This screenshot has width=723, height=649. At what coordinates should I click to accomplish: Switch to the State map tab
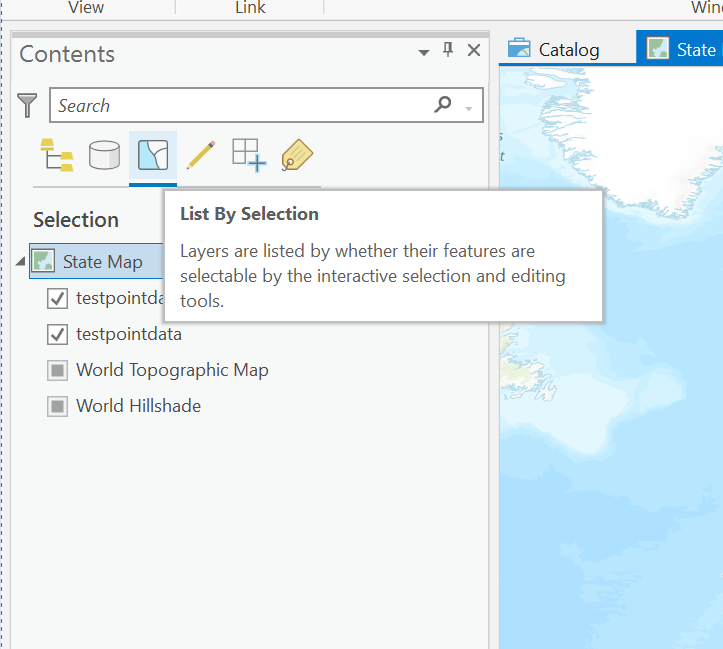tap(681, 49)
